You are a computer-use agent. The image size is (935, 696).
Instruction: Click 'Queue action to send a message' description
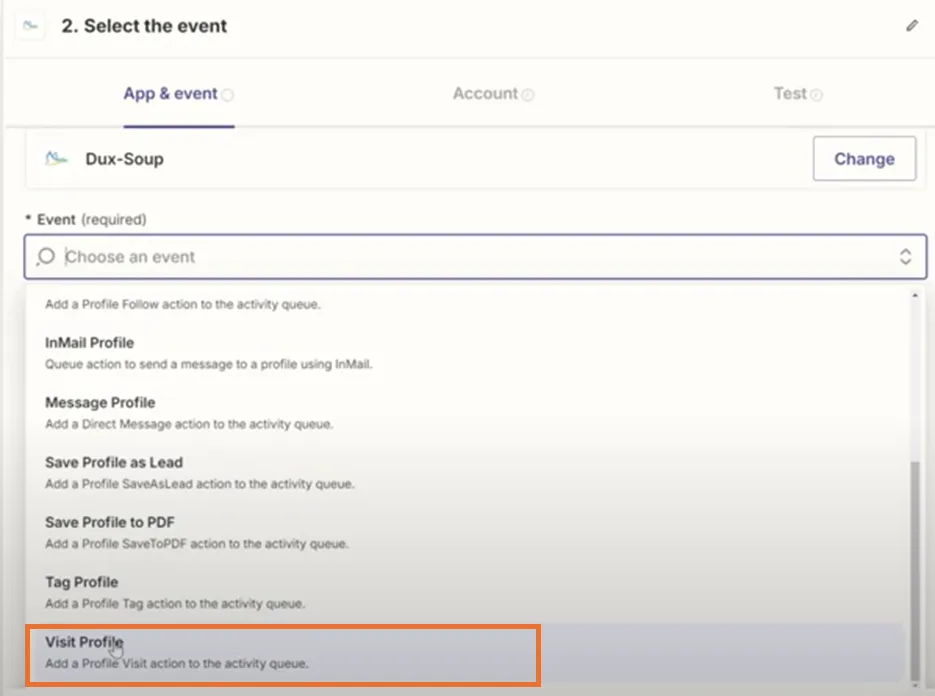tap(209, 364)
